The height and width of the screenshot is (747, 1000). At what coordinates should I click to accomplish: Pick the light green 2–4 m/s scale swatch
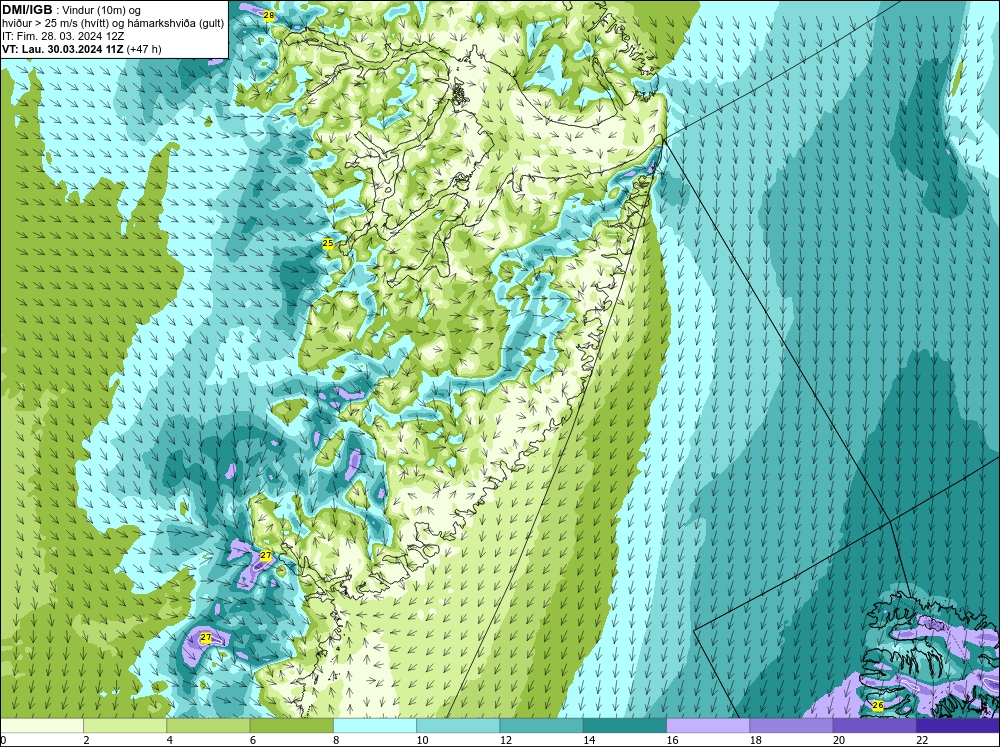(125, 725)
